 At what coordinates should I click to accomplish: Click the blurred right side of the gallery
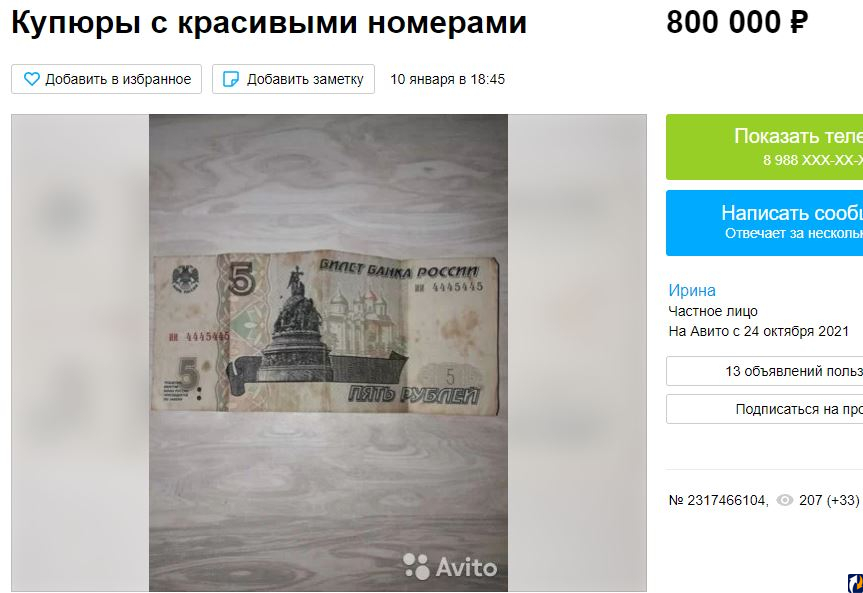(577, 352)
